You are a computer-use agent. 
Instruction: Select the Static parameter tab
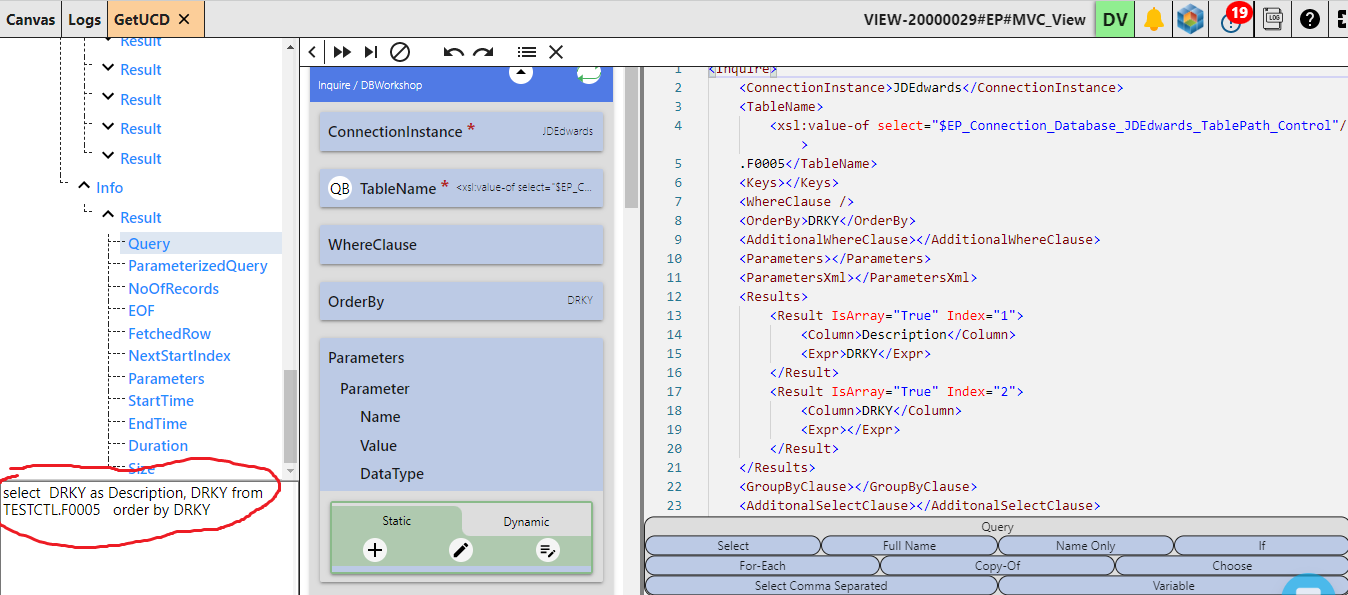pyautogui.click(x=397, y=521)
